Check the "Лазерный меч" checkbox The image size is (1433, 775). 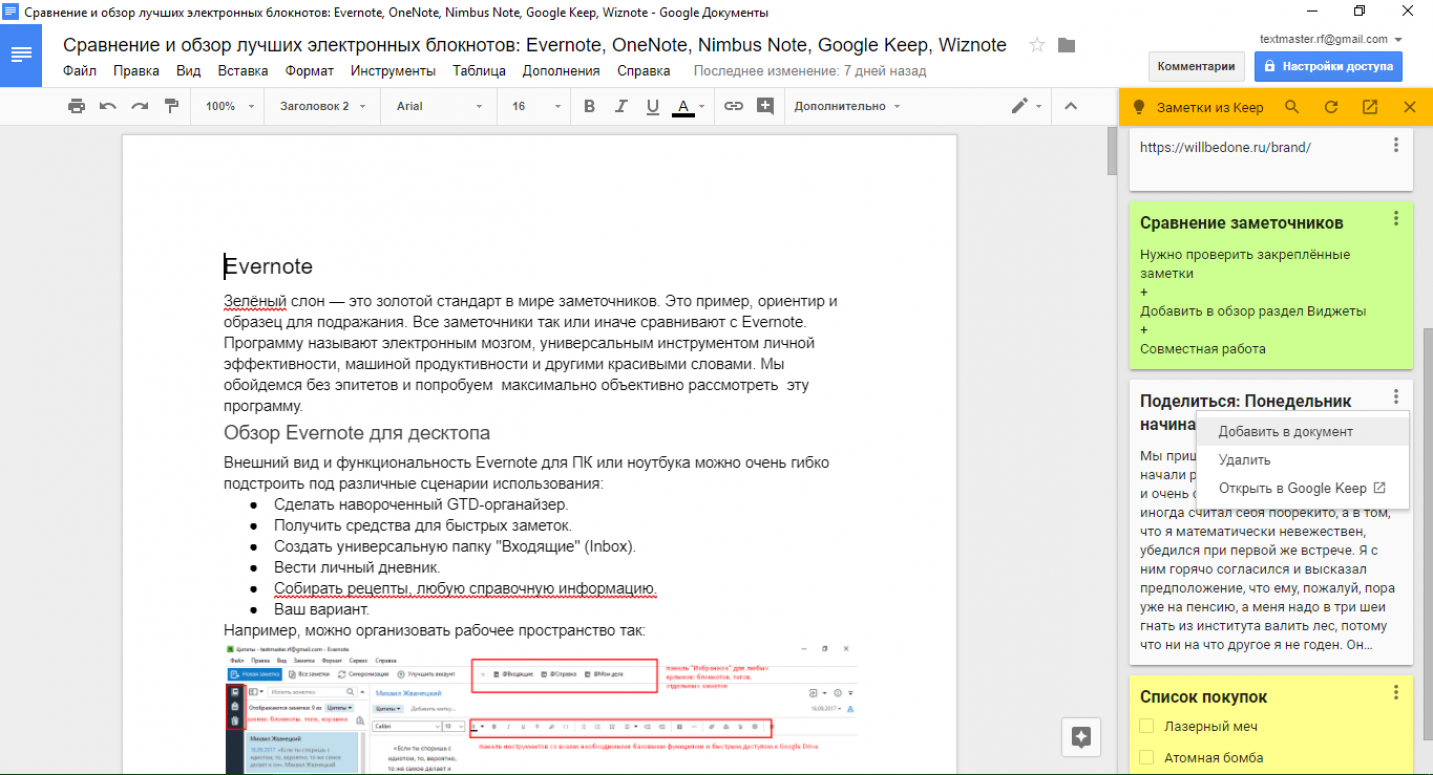1147,726
